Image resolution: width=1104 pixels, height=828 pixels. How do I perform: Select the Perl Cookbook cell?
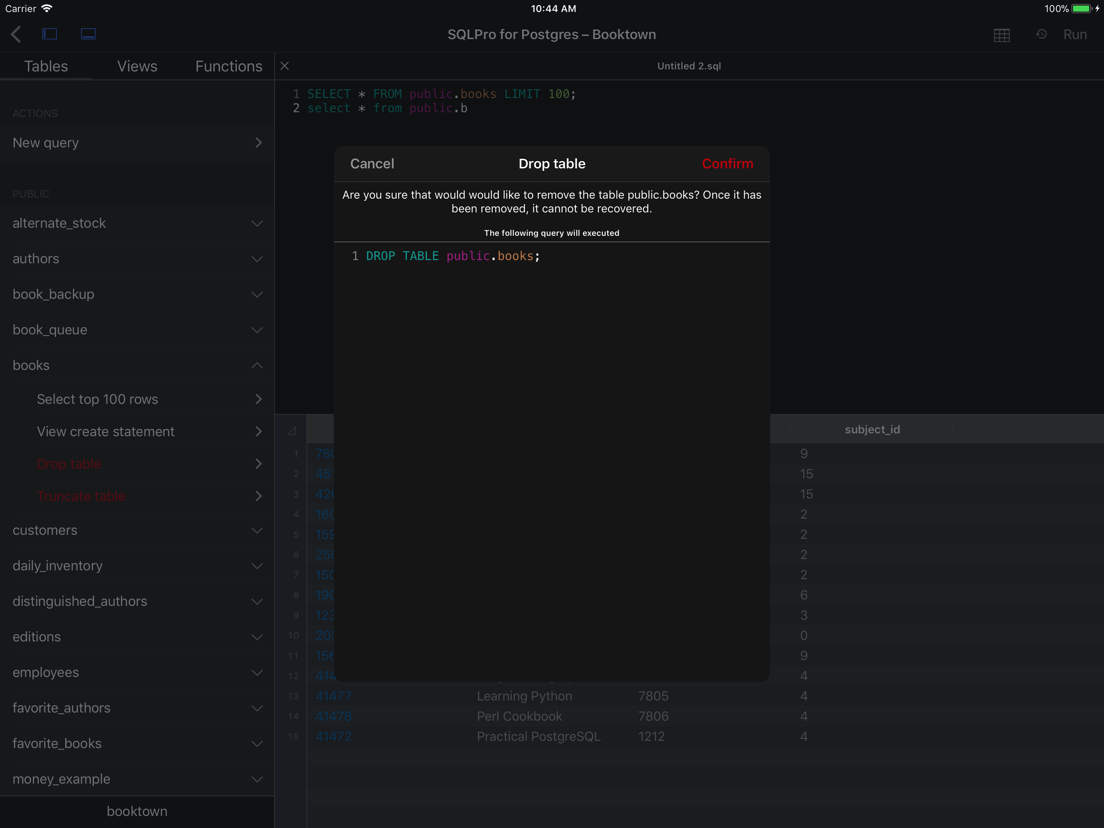coord(519,716)
